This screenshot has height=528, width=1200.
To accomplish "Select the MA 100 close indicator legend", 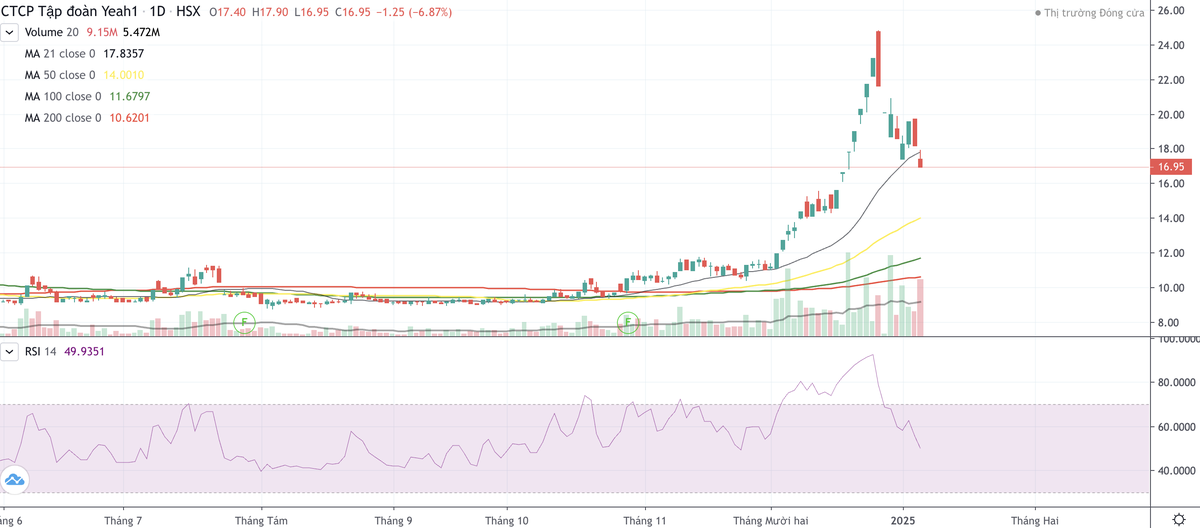I will (x=63, y=97).
